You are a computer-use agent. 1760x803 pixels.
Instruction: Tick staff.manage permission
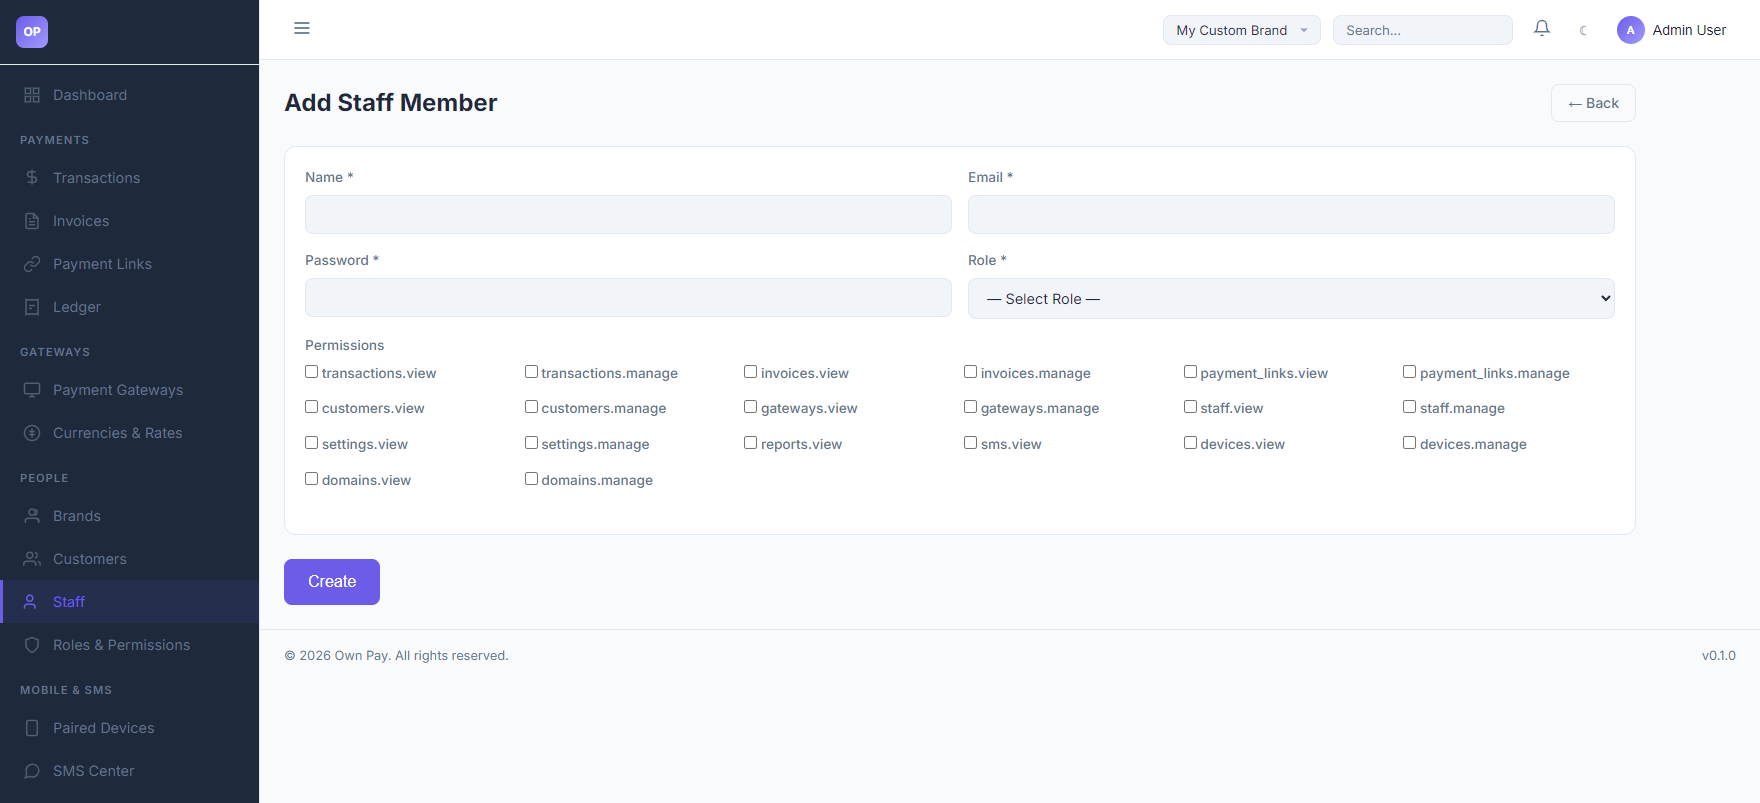[1410, 407]
